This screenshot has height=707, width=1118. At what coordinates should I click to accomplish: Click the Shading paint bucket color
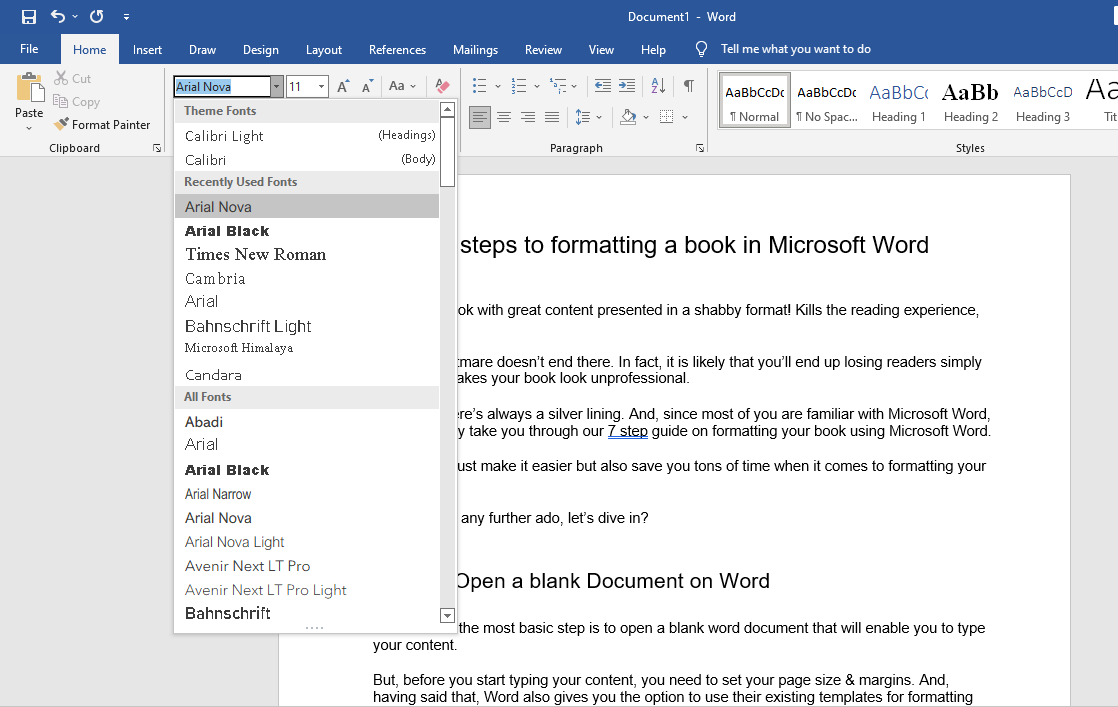click(x=628, y=118)
